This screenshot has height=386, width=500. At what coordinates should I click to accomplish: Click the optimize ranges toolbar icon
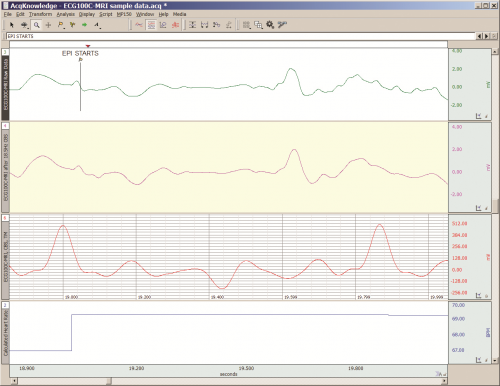pos(216,25)
